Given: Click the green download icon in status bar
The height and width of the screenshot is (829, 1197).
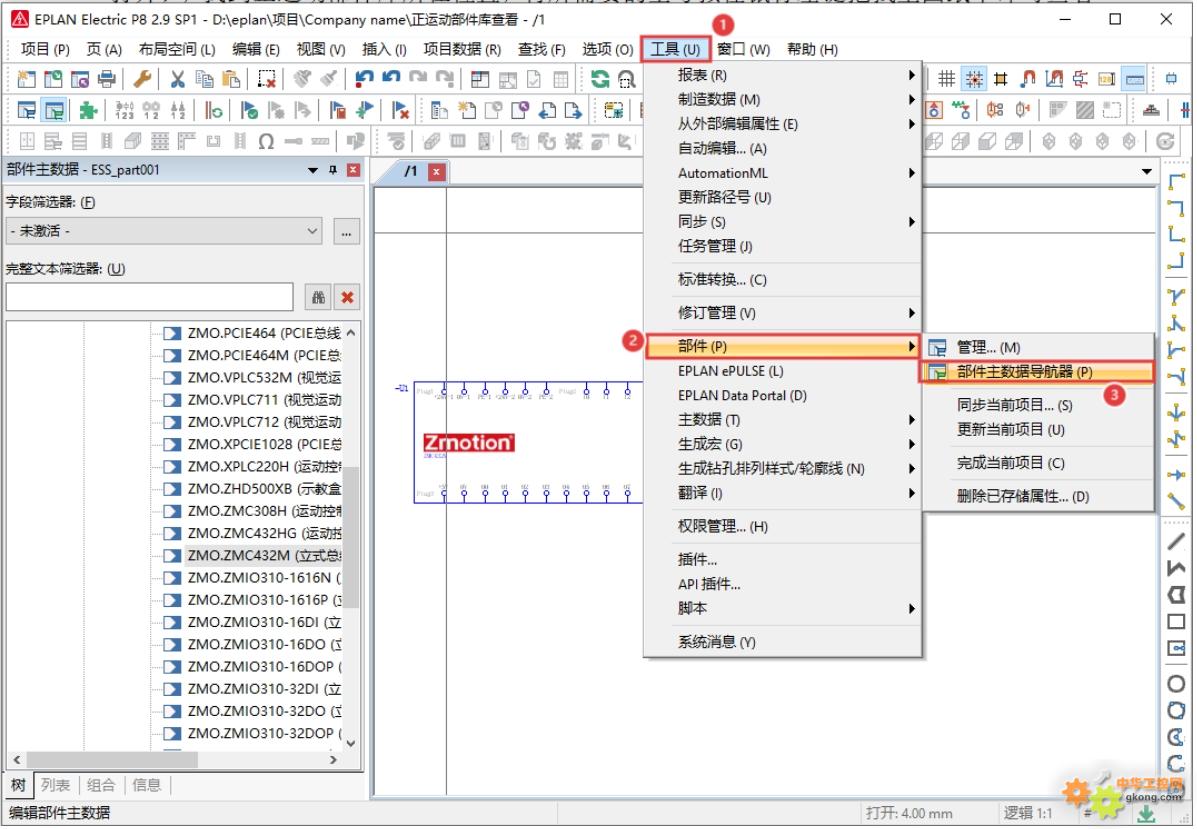Looking at the screenshot, I should tap(1146, 814).
